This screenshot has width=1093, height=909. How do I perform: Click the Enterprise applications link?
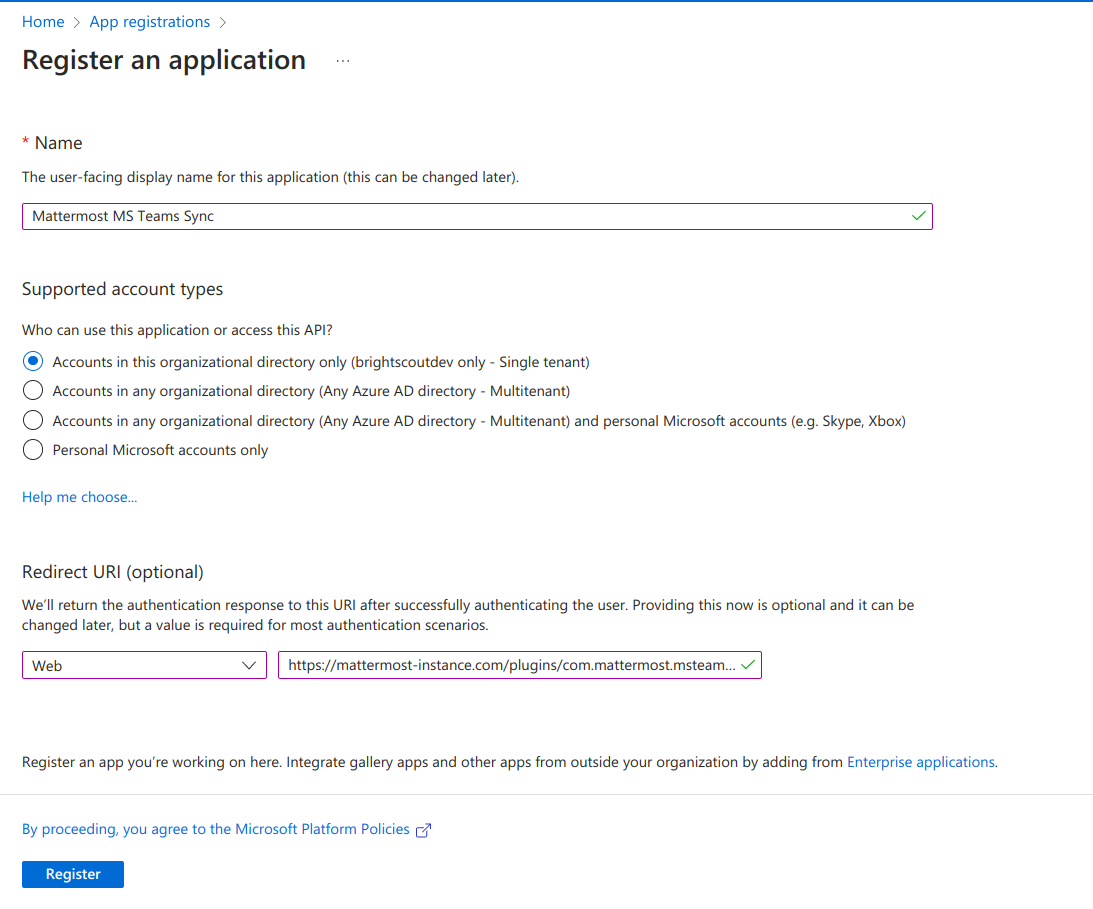click(920, 761)
